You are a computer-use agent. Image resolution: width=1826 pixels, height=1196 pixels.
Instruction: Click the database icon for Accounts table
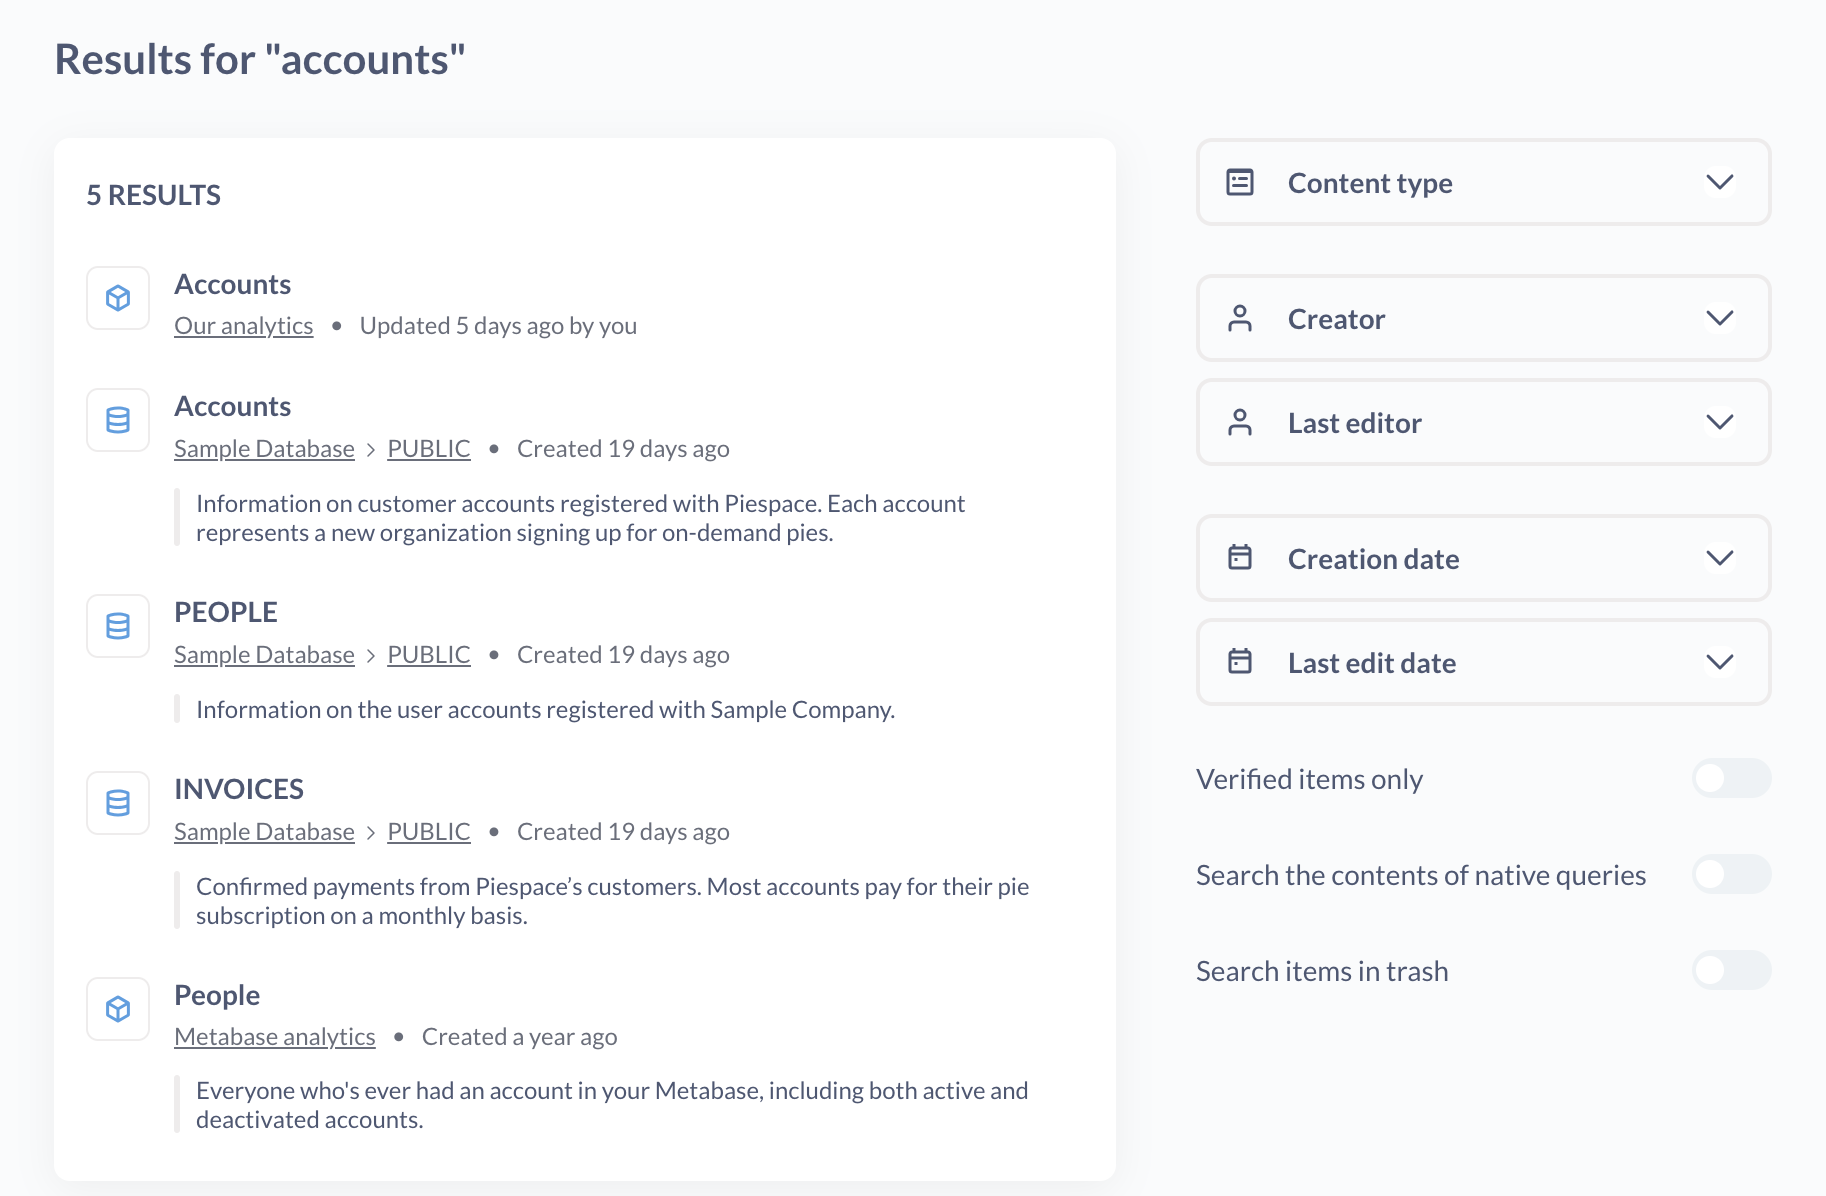coord(118,420)
